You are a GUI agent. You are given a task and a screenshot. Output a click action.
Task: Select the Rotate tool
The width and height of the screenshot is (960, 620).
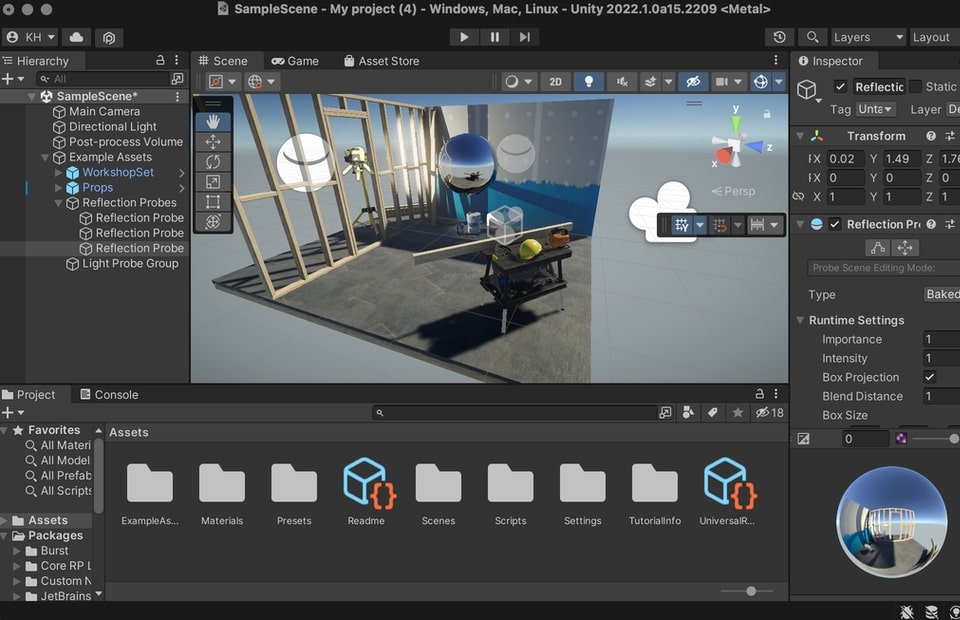(212, 162)
